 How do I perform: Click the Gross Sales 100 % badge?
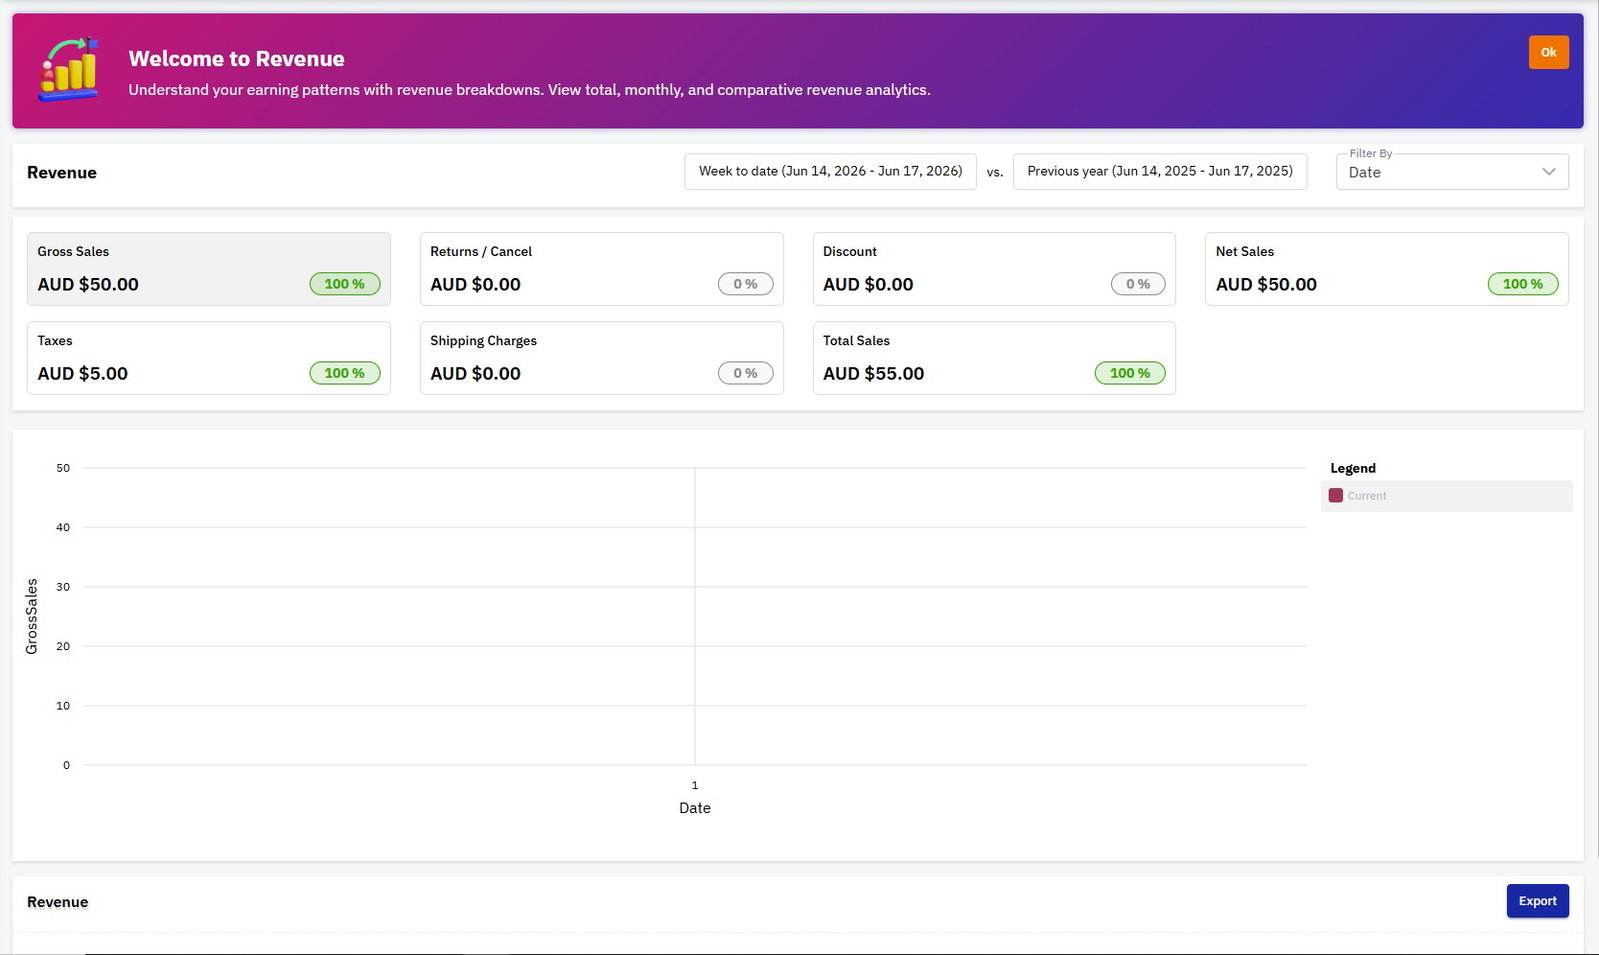click(x=345, y=284)
